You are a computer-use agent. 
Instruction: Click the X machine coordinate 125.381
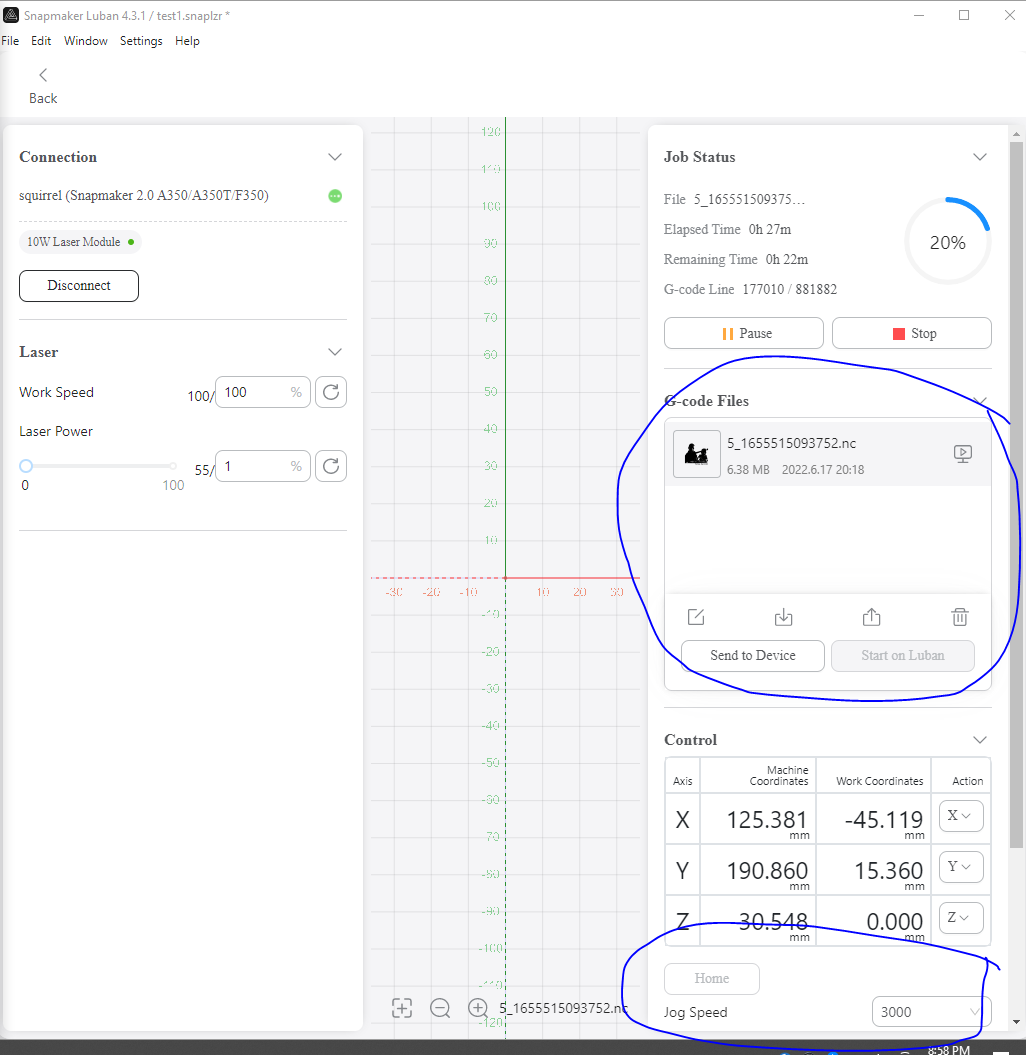[766, 820]
